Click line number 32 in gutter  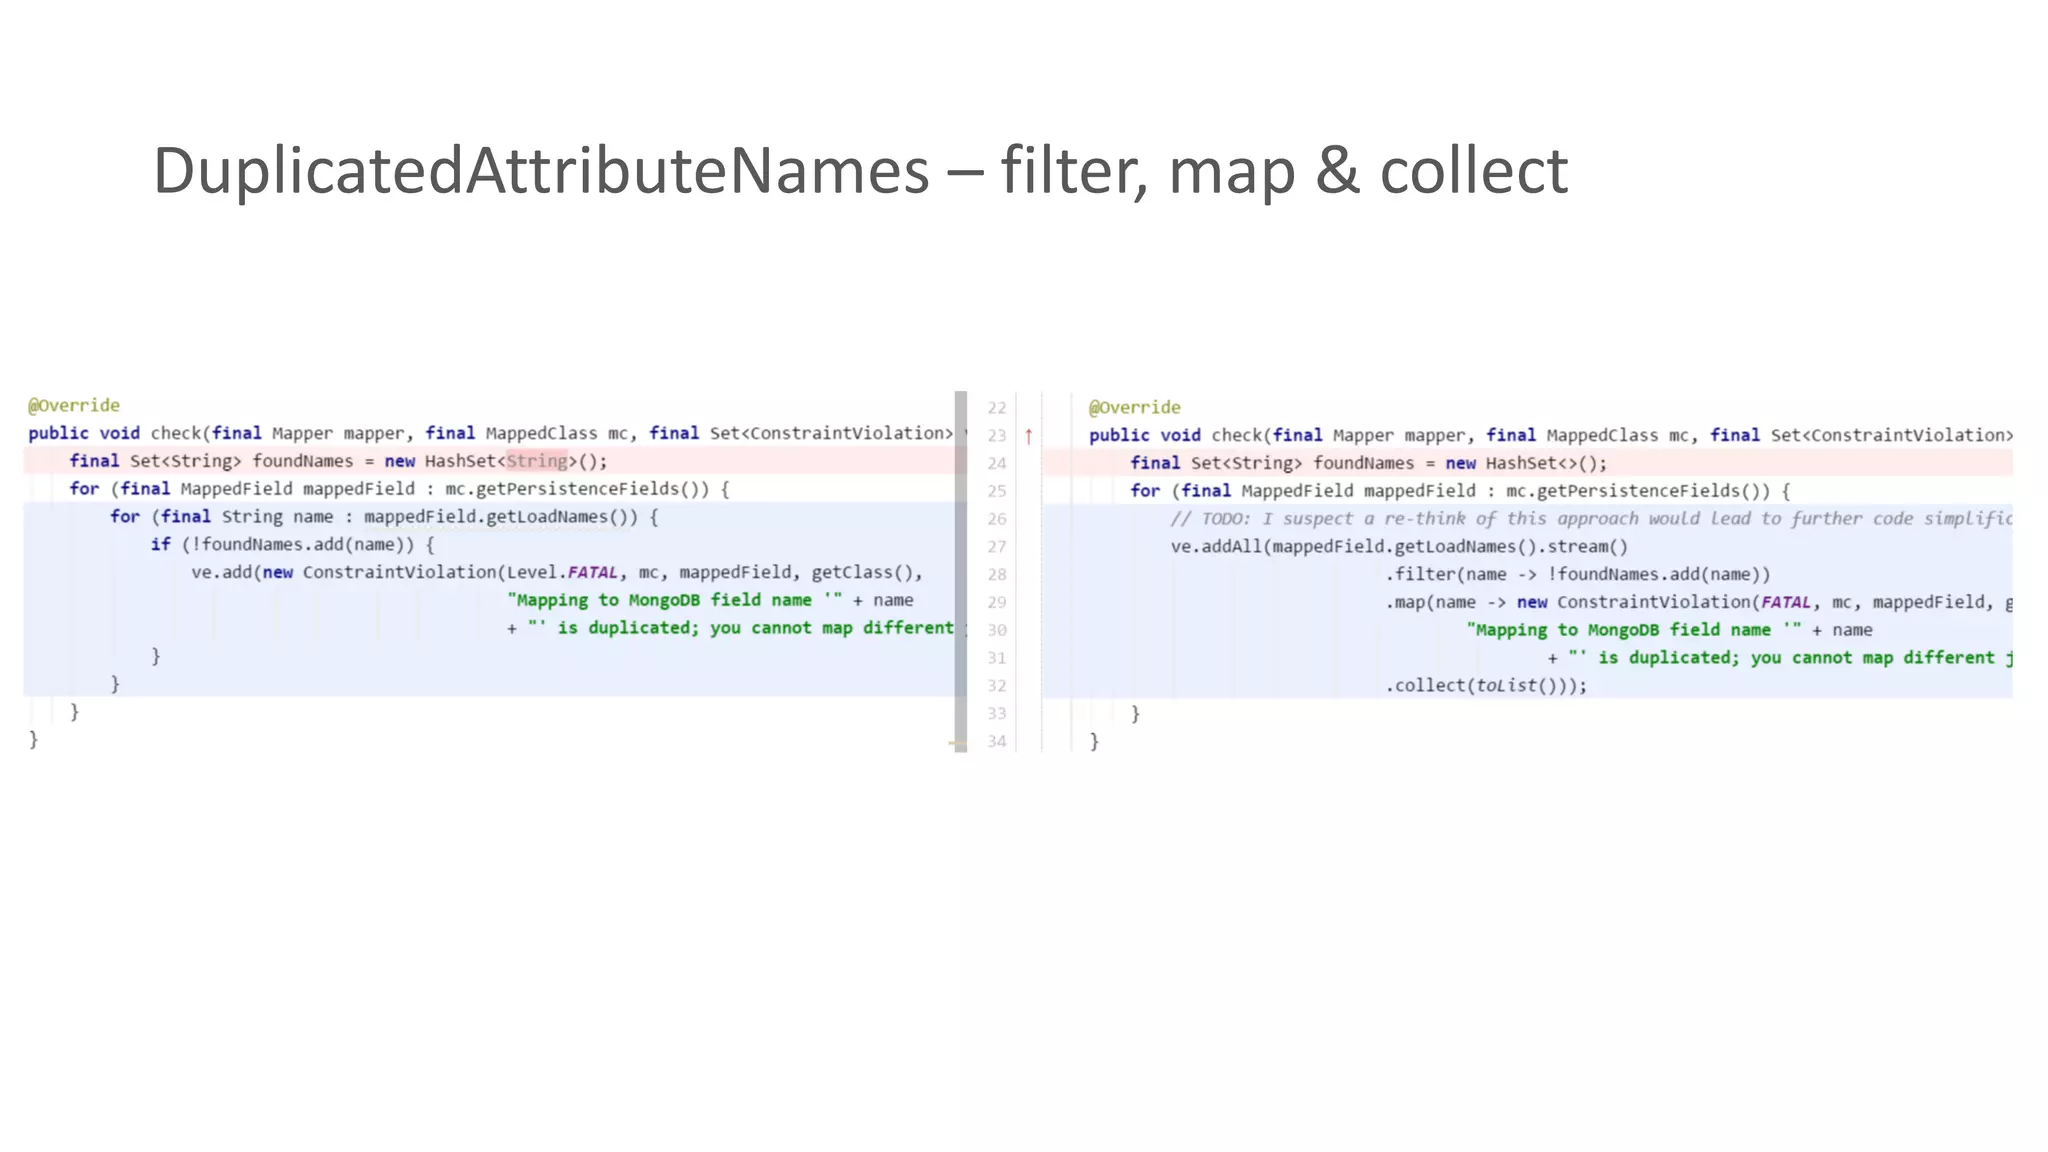[x=997, y=686]
